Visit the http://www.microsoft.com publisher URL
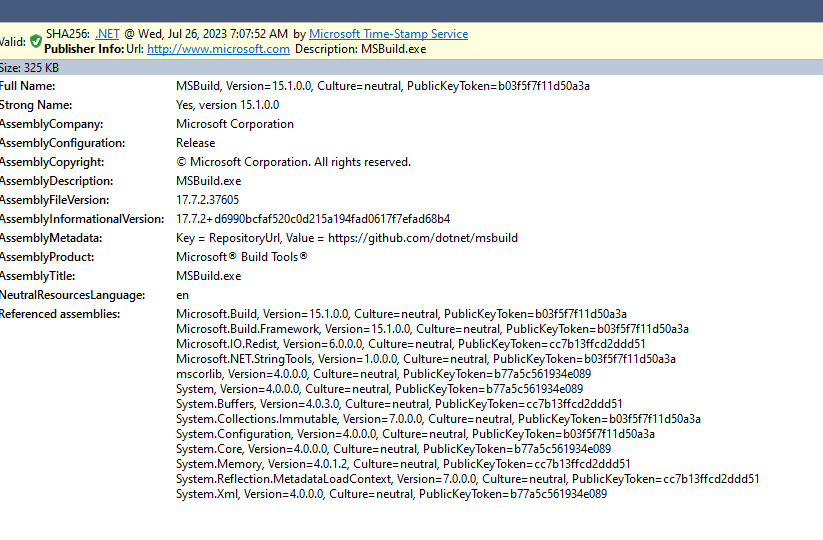This screenshot has height=540, width=823. tap(218, 49)
